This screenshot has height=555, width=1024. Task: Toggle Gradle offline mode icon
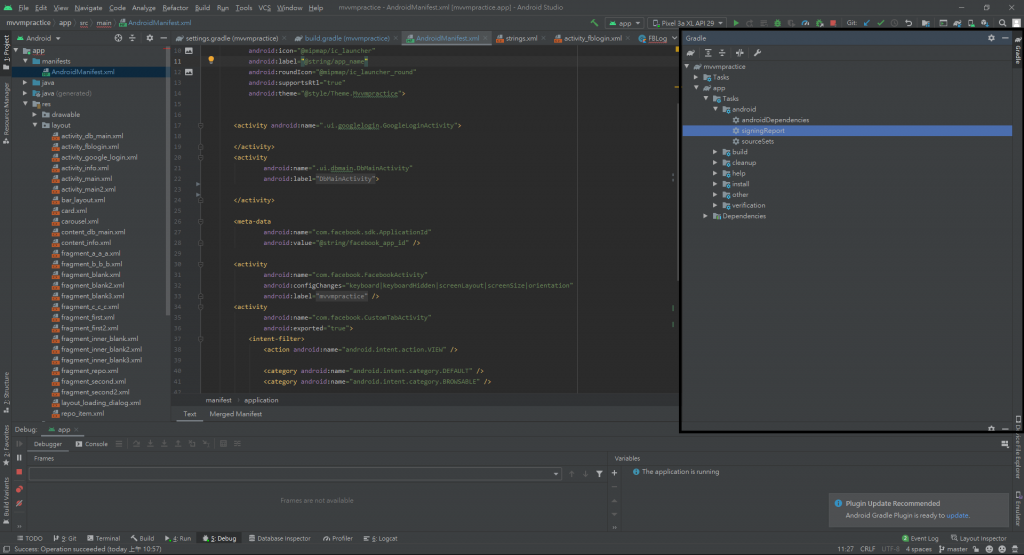pyautogui.click(x=740, y=52)
